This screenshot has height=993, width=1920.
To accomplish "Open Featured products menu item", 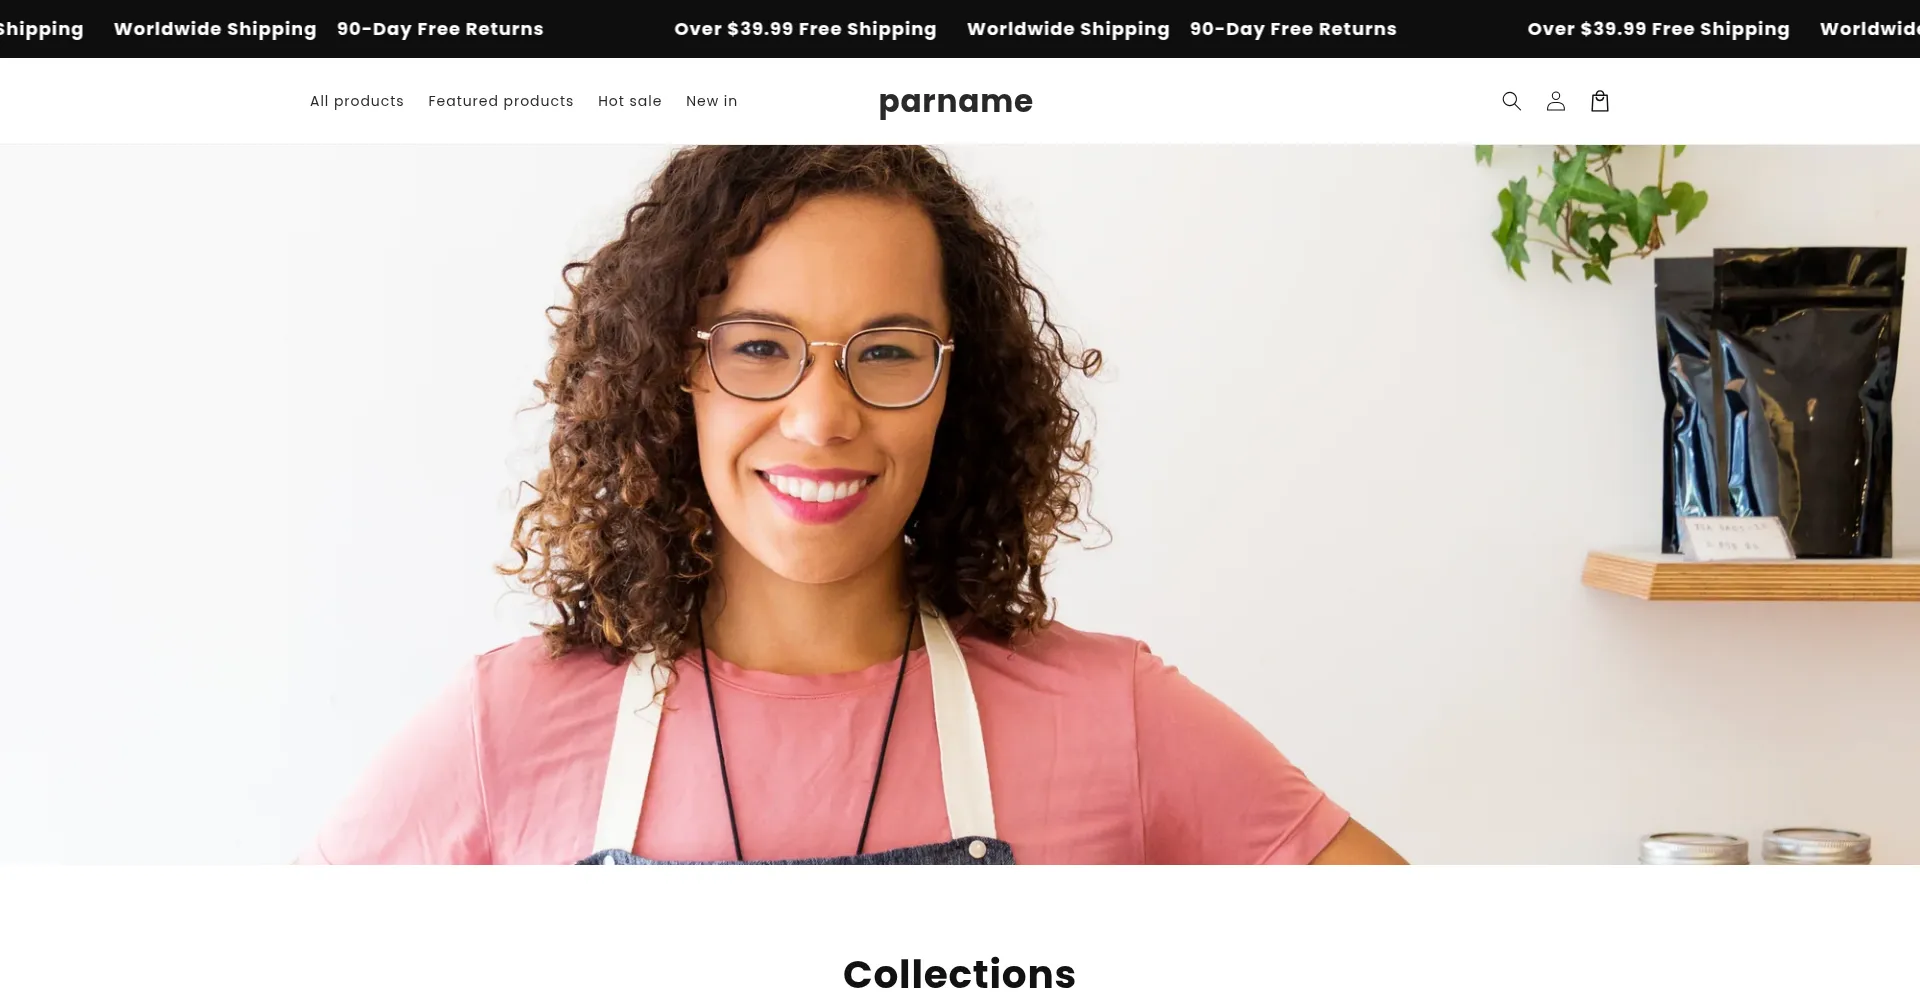I will click(x=501, y=101).
